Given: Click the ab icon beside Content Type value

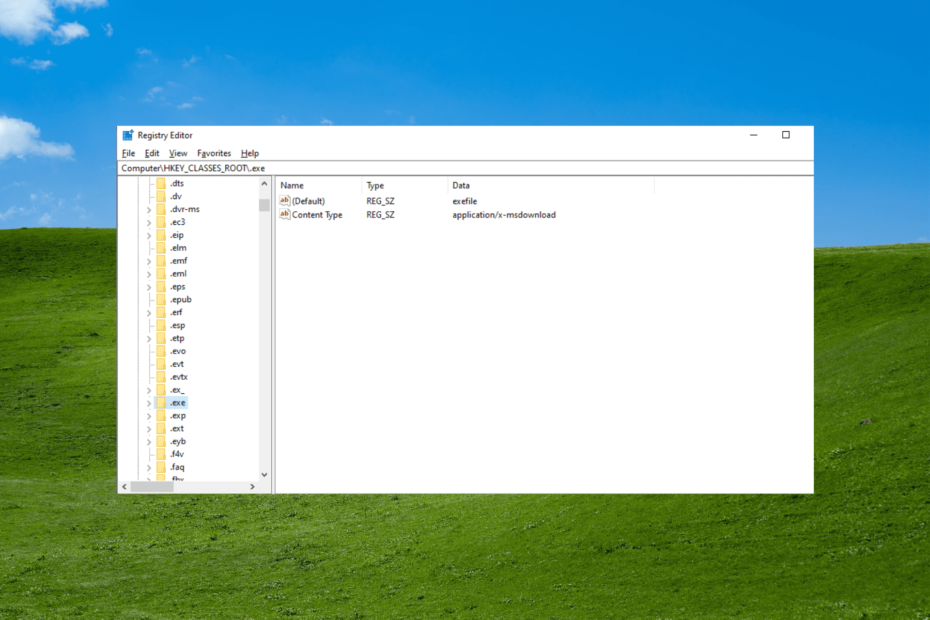Looking at the screenshot, I should (x=283, y=214).
